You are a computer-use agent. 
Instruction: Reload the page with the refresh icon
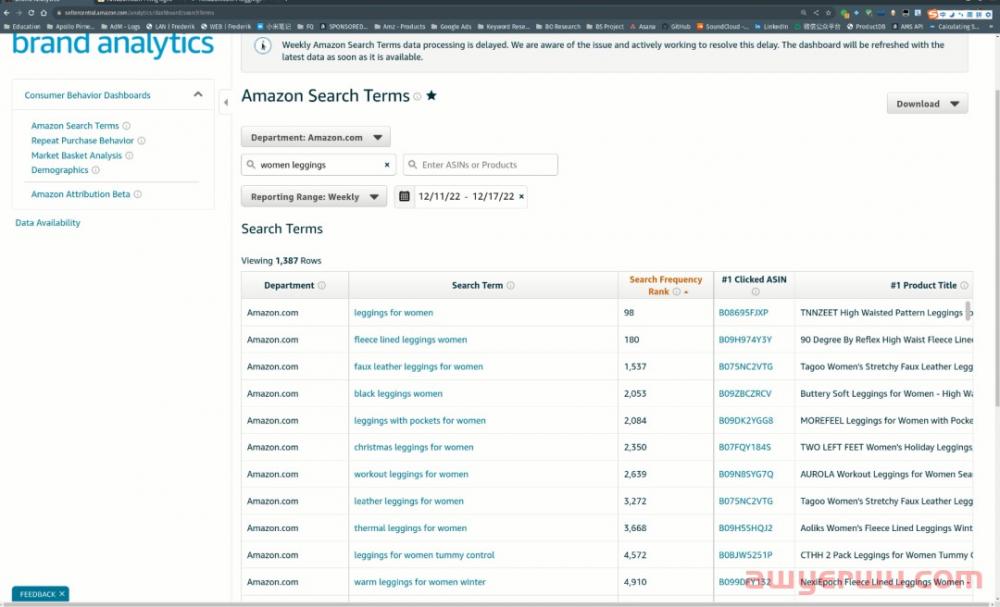31,13
